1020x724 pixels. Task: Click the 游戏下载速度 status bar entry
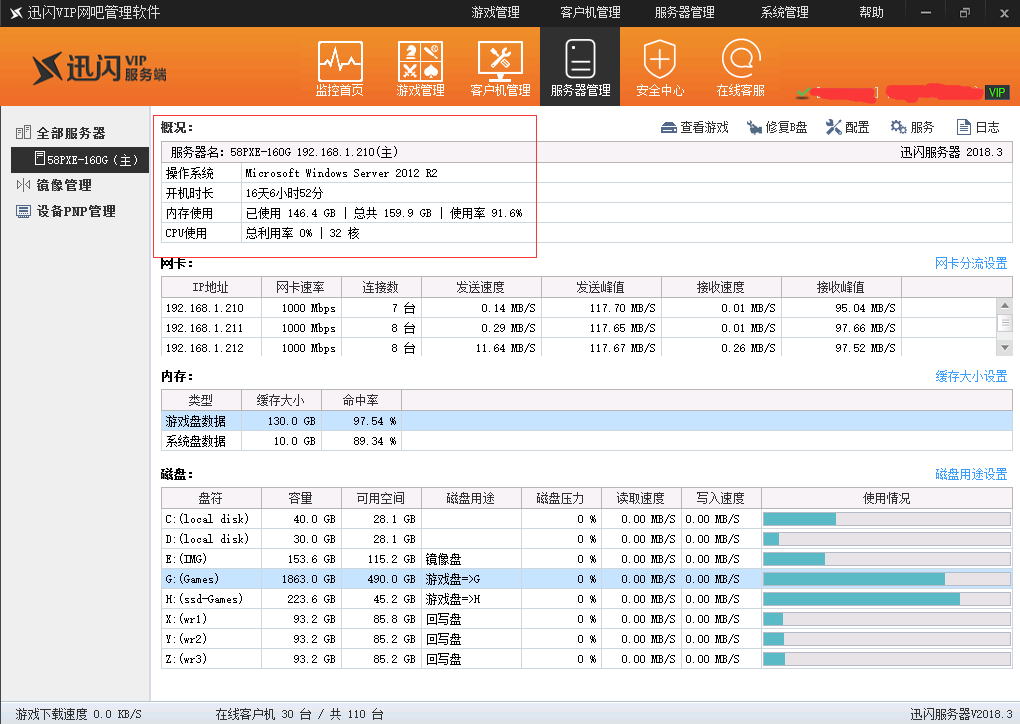tap(79, 714)
